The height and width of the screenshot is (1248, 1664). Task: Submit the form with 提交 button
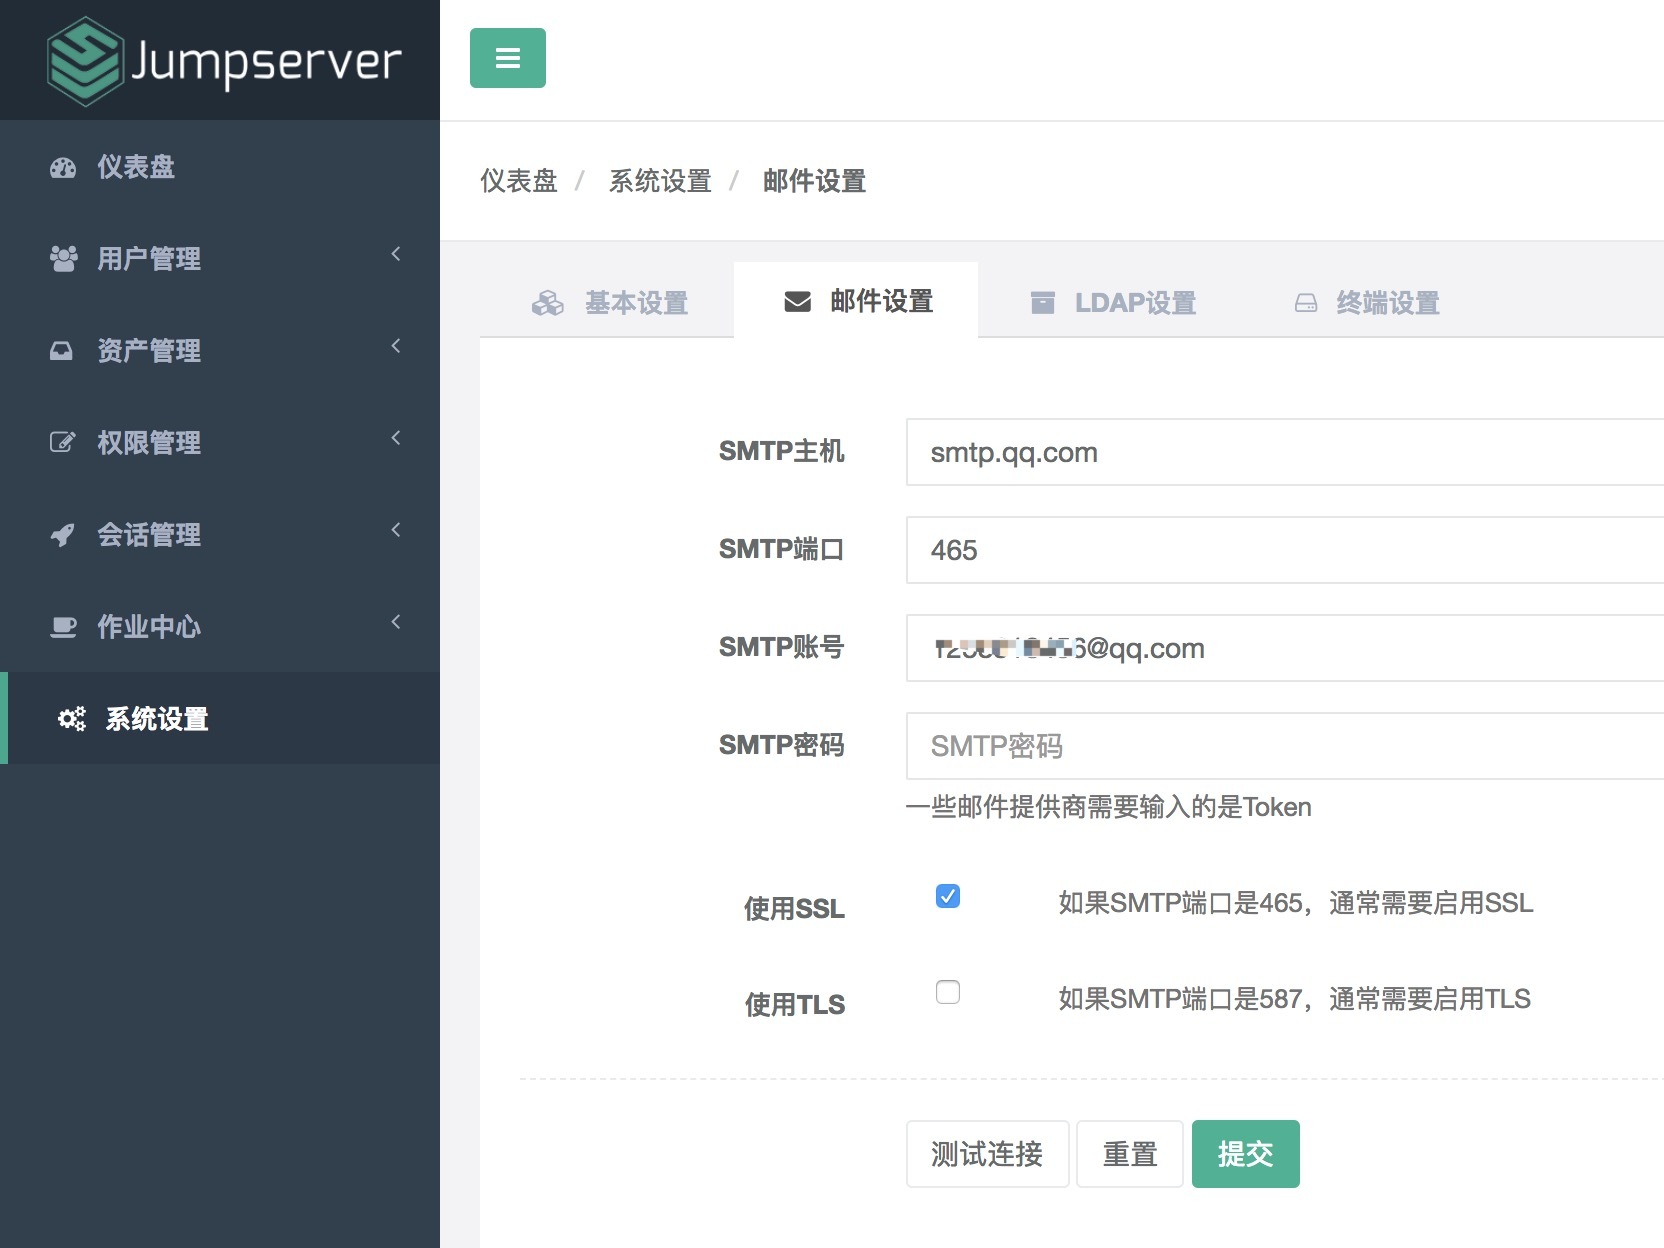pos(1246,1154)
